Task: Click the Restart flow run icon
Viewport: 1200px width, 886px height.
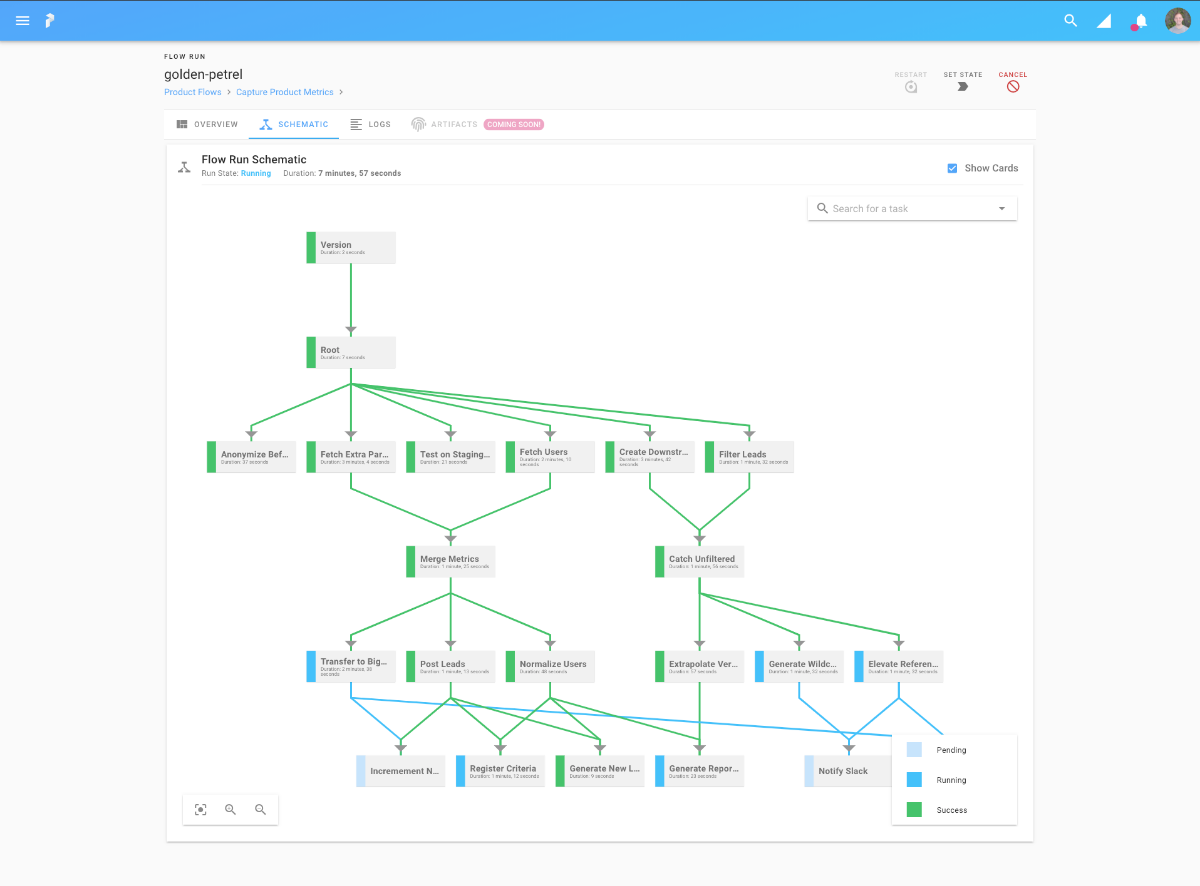Action: point(910,87)
